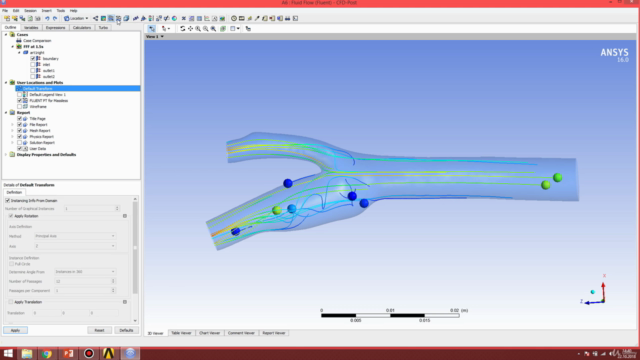This screenshot has width=640, height=360.
Task: Enable the Apply Translation checkbox
Action: point(11,302)
